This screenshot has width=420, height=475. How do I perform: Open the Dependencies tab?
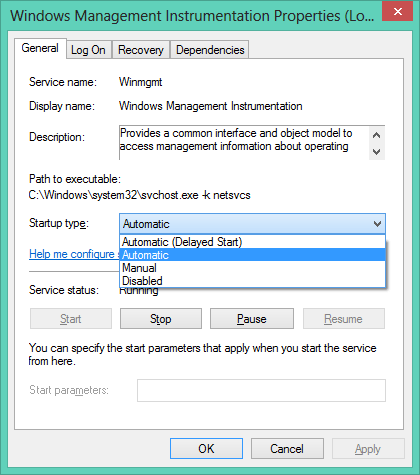point(210,50)
